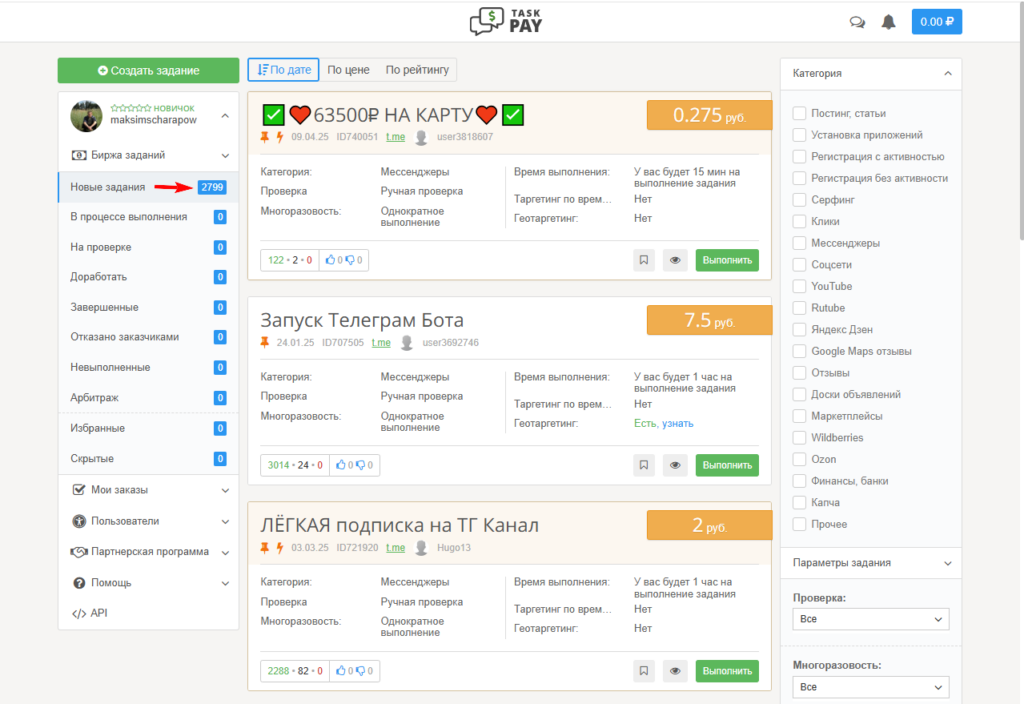Dislike the 63500₽ НА КАРТУ task thumbs-down
Screen dimensions: 1024x704
[350, 260]
